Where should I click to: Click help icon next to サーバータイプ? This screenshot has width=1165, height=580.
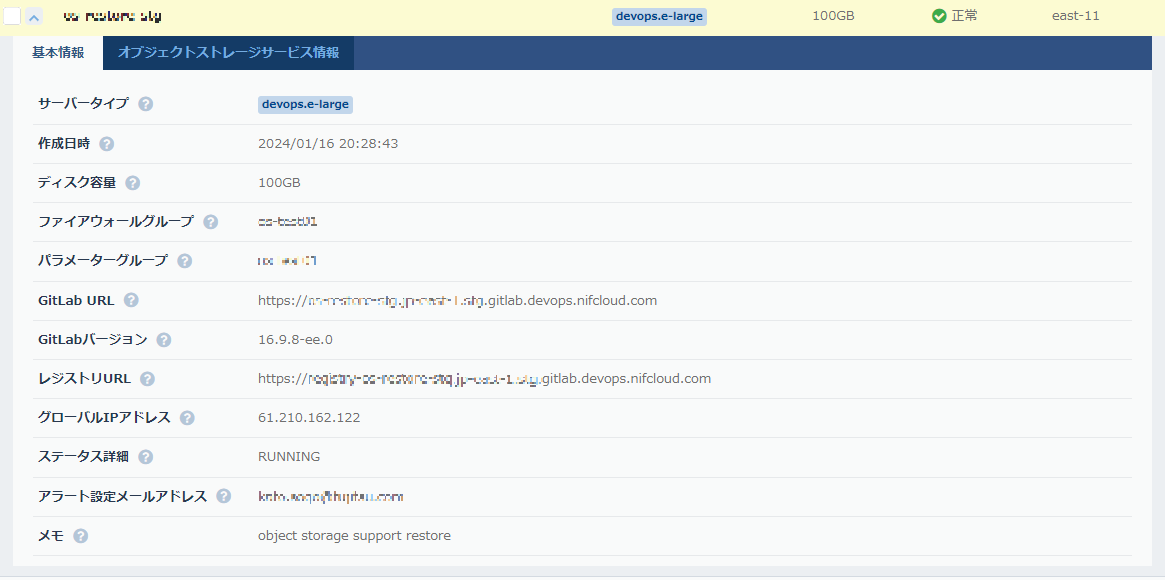146,104
